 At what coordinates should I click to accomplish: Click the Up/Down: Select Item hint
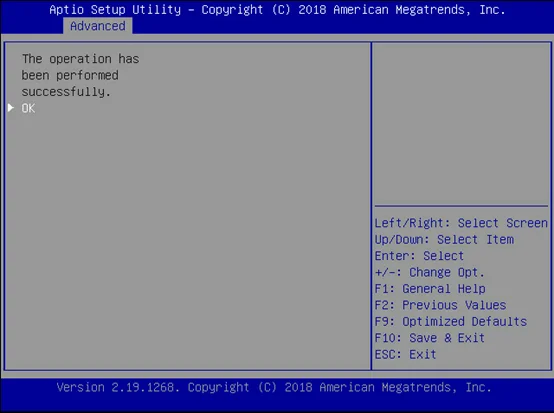pos(444,240)
